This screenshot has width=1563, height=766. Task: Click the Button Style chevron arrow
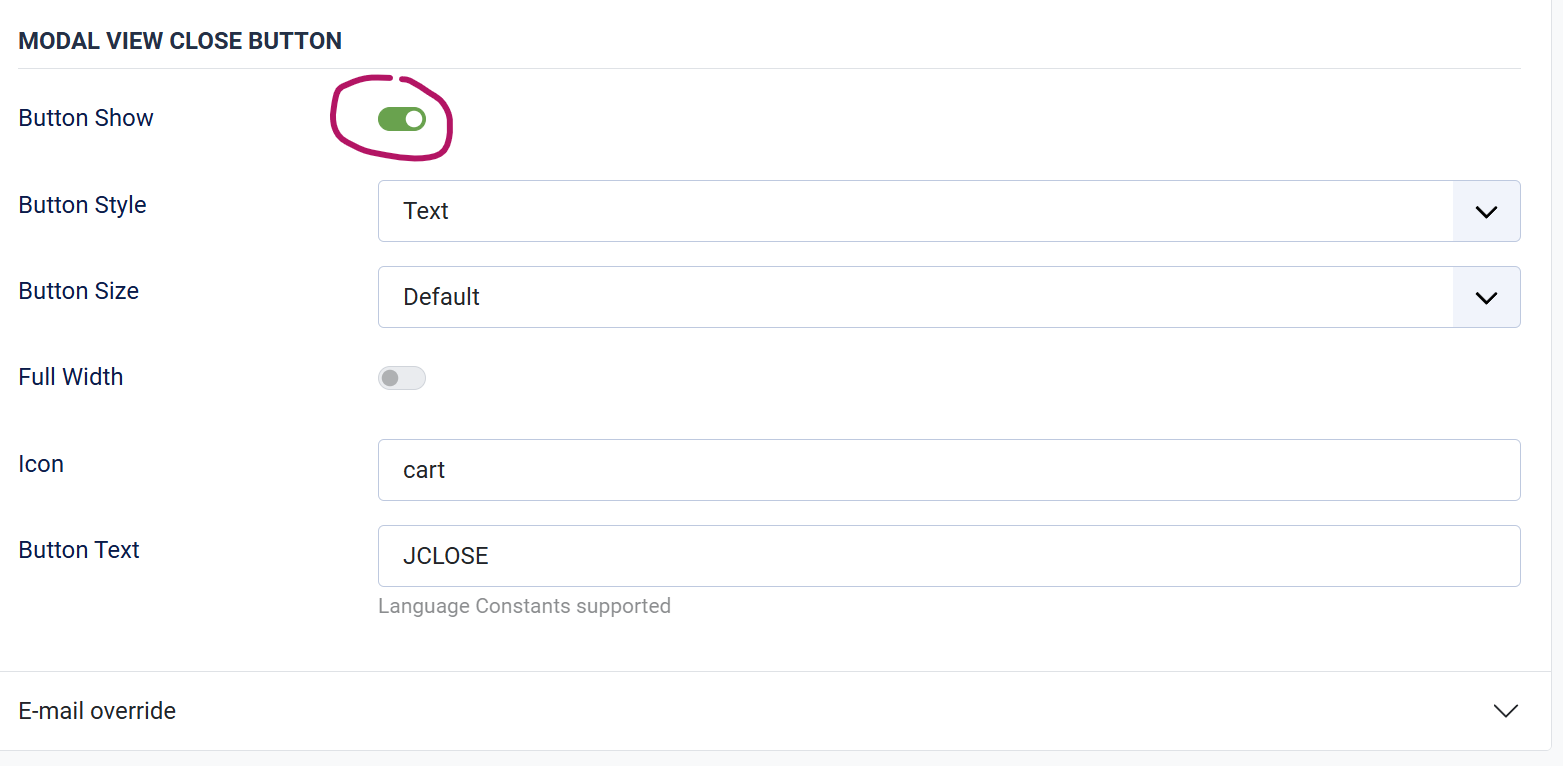click(x=1486, y=211)
